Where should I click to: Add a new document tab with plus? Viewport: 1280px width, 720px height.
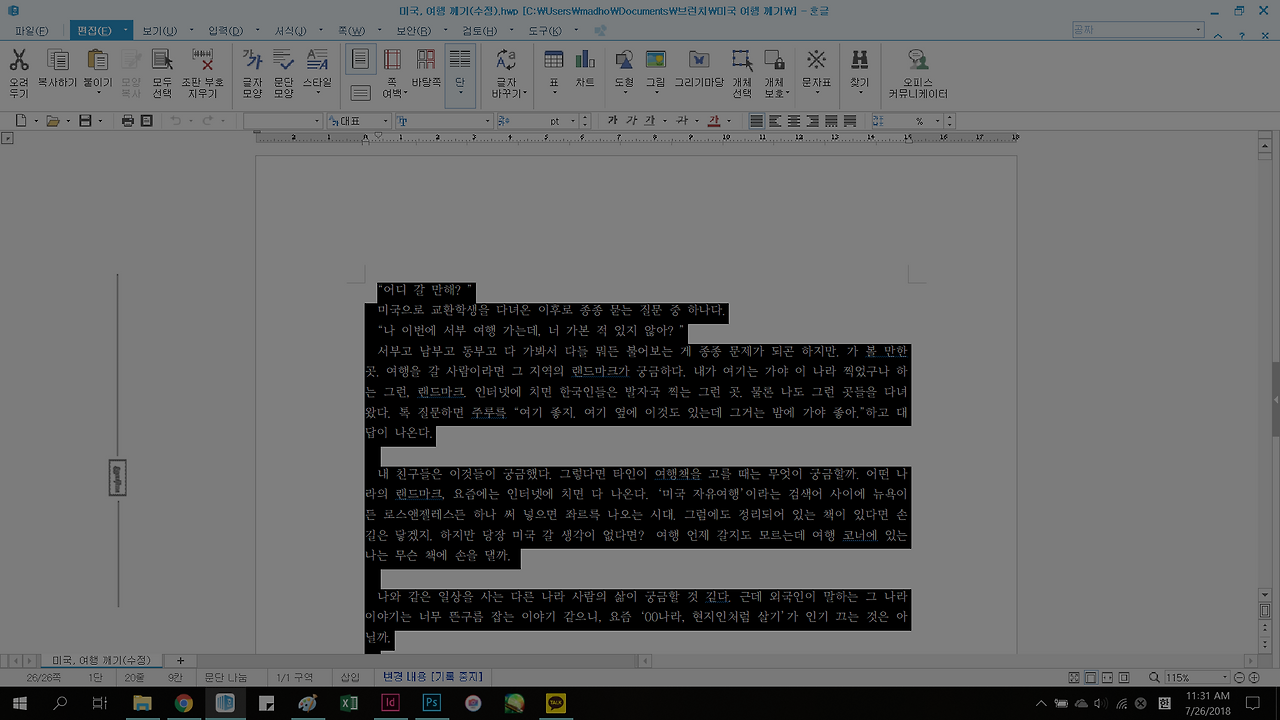180,660
